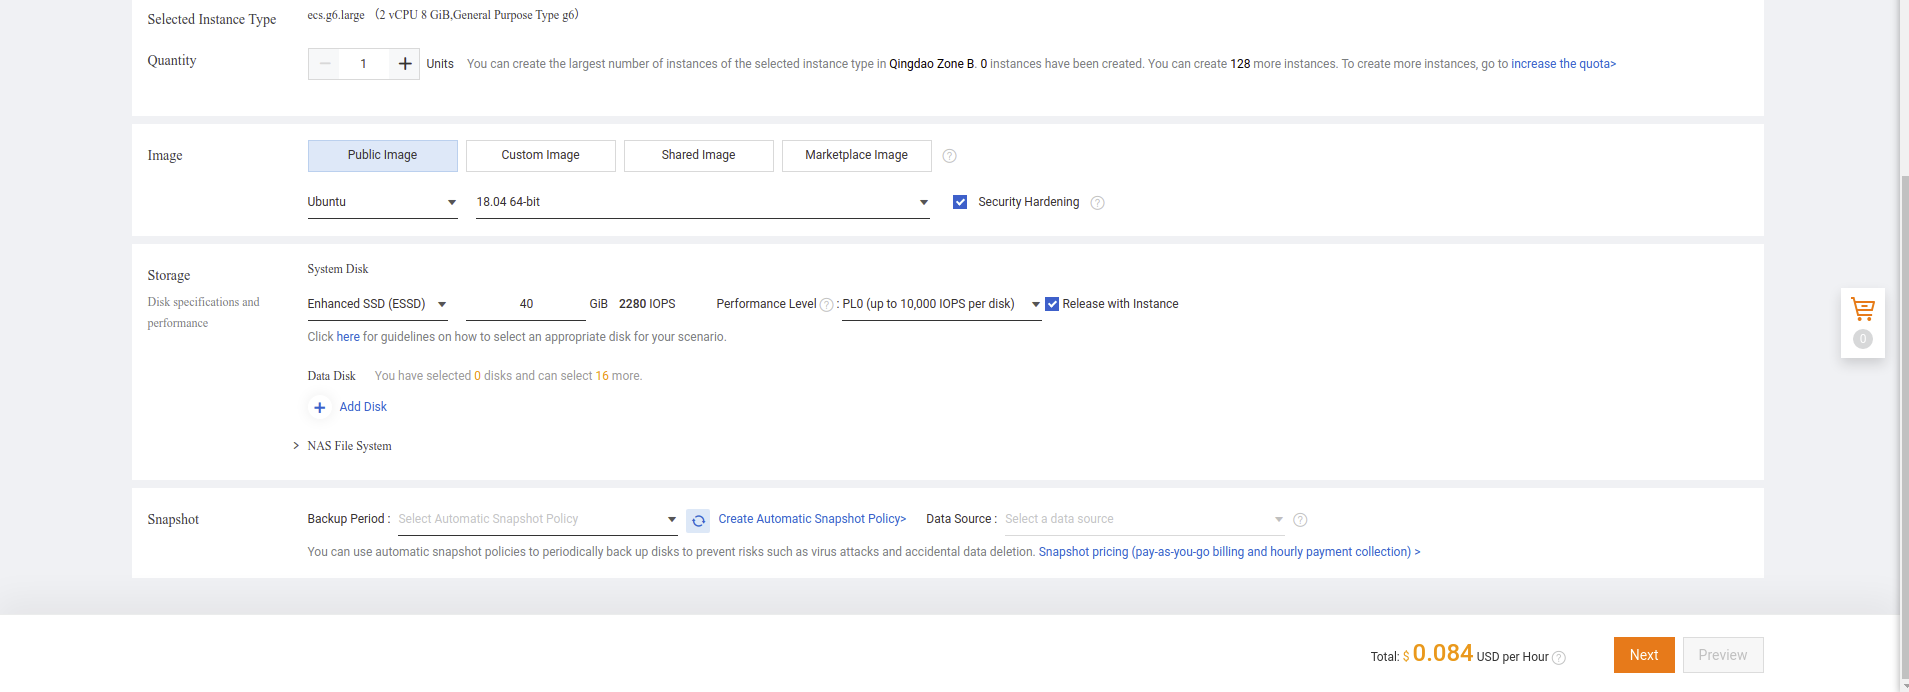Open the Enhanced SSD (ESSD) disk type dropdown
The width and height of the screenshot is (1909, 692).
point(378,304)
